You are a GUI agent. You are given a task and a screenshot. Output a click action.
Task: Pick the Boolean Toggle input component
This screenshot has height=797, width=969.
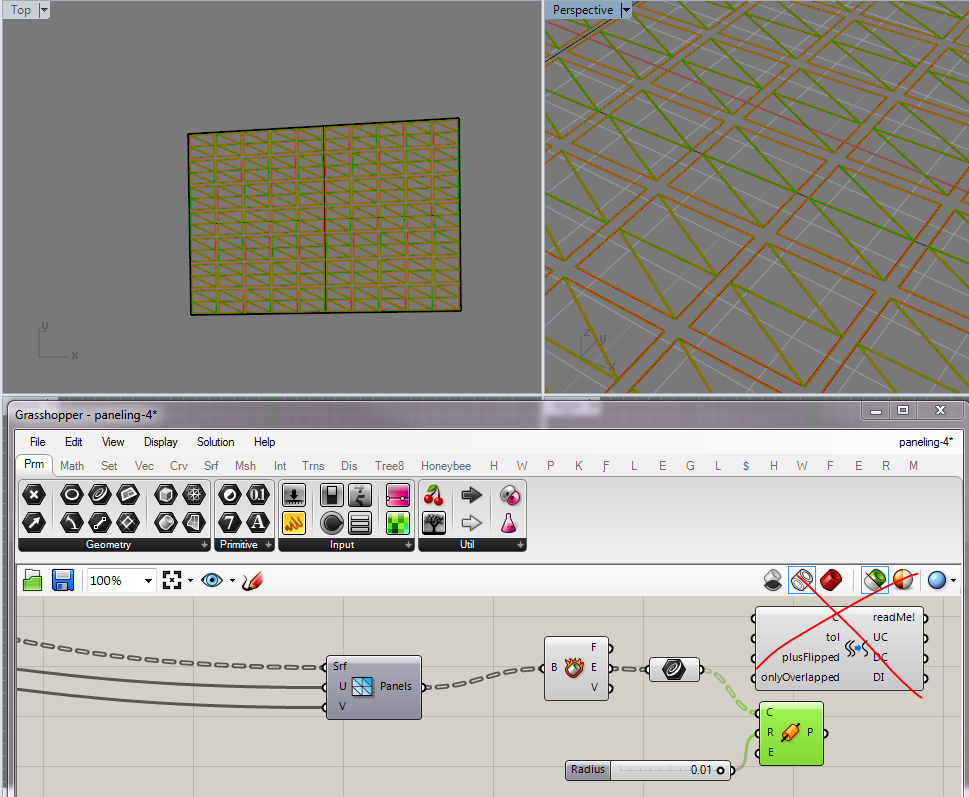[x=333, y=494]
